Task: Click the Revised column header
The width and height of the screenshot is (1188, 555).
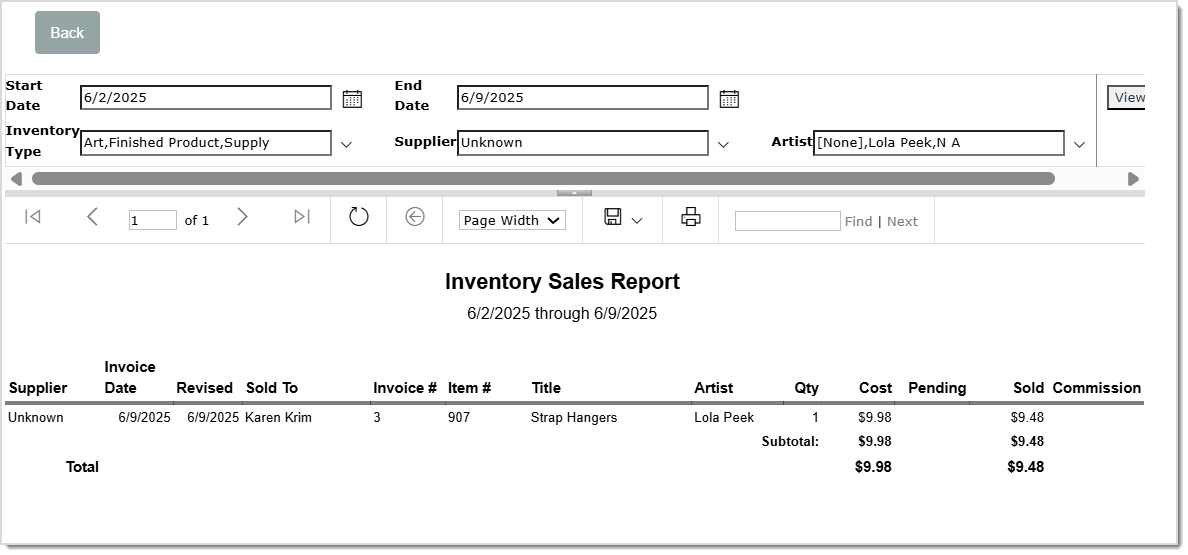Action: pyautogui.click(x=204, y=388)
